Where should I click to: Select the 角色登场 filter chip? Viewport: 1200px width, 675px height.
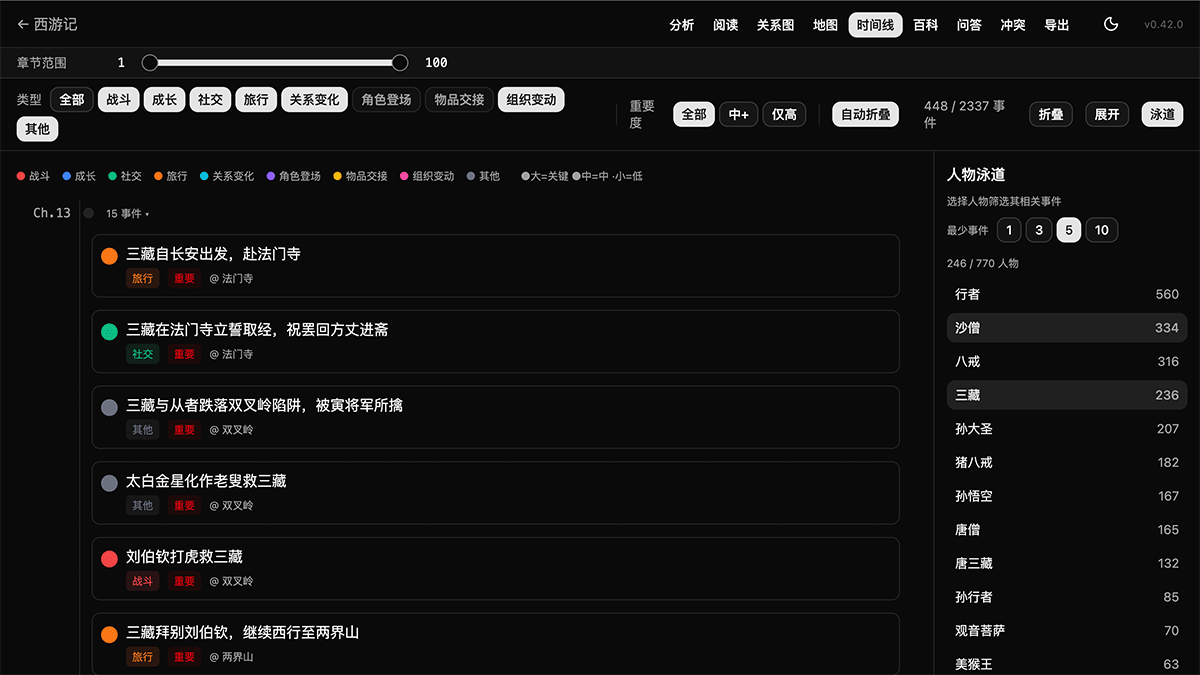(386, 100)
